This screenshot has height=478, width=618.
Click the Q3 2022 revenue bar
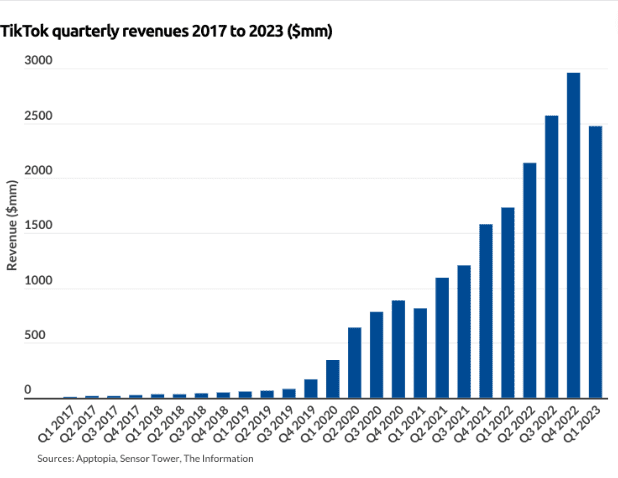551,257
